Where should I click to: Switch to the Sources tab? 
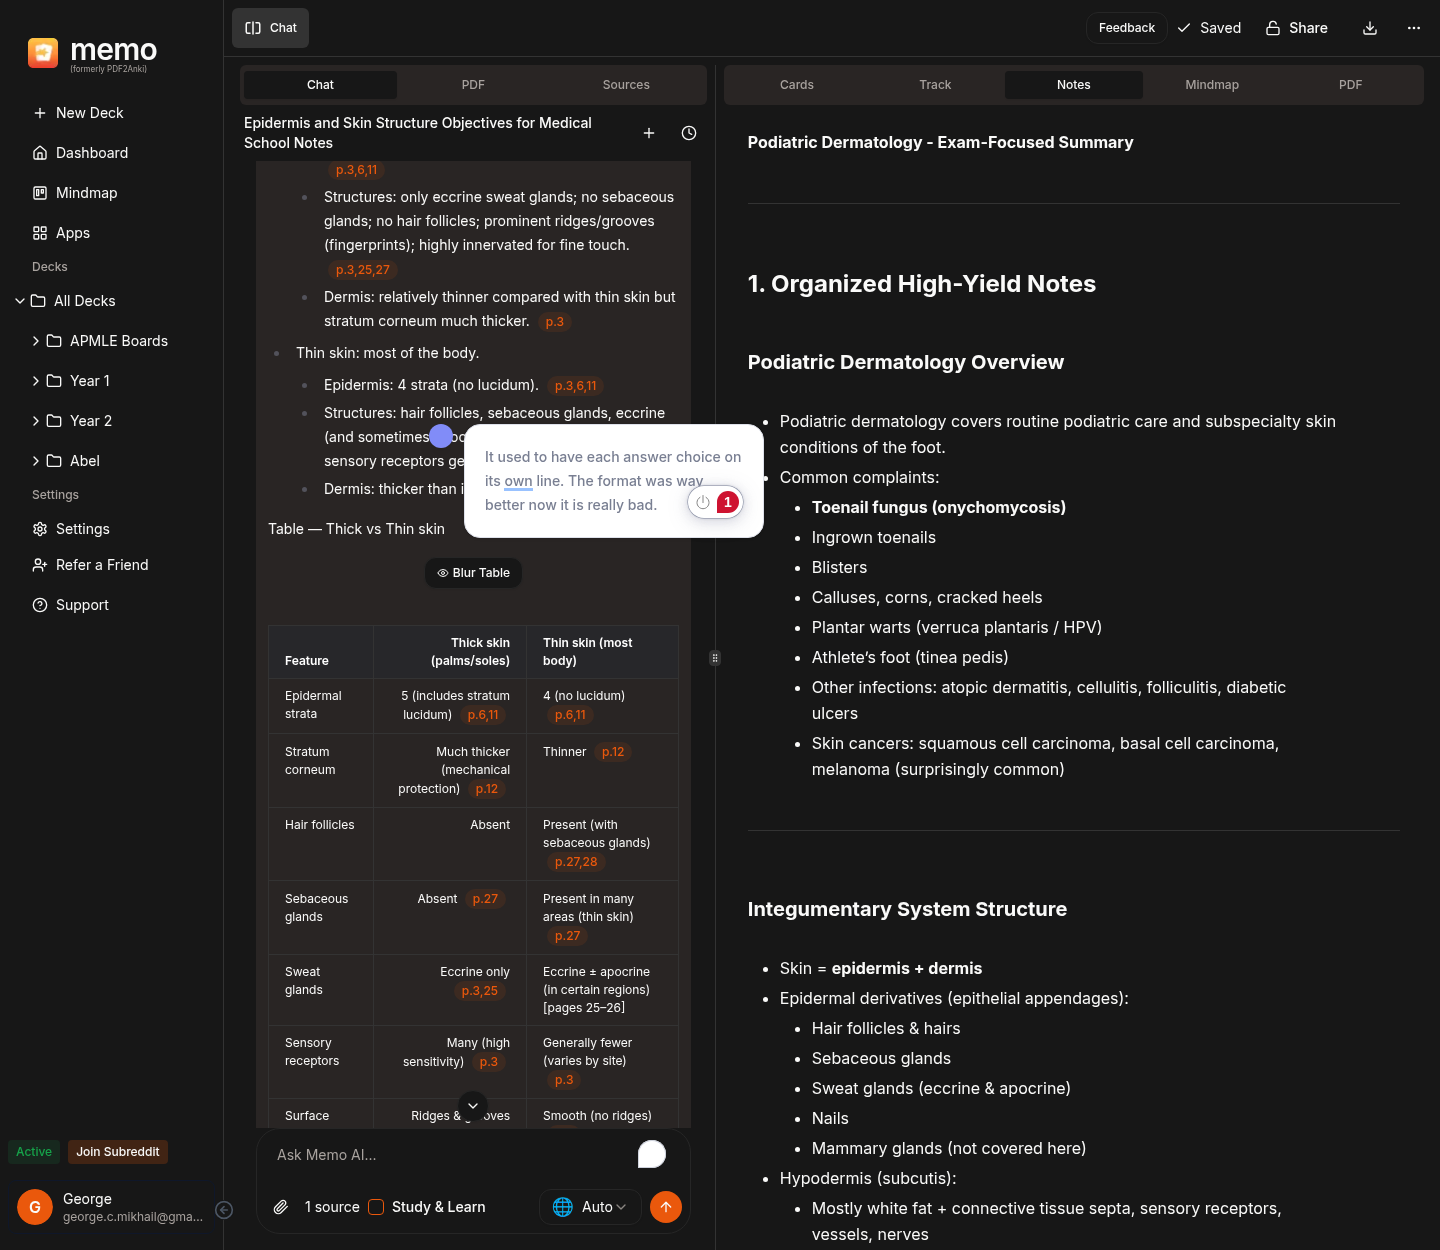(x=626, y=85)
